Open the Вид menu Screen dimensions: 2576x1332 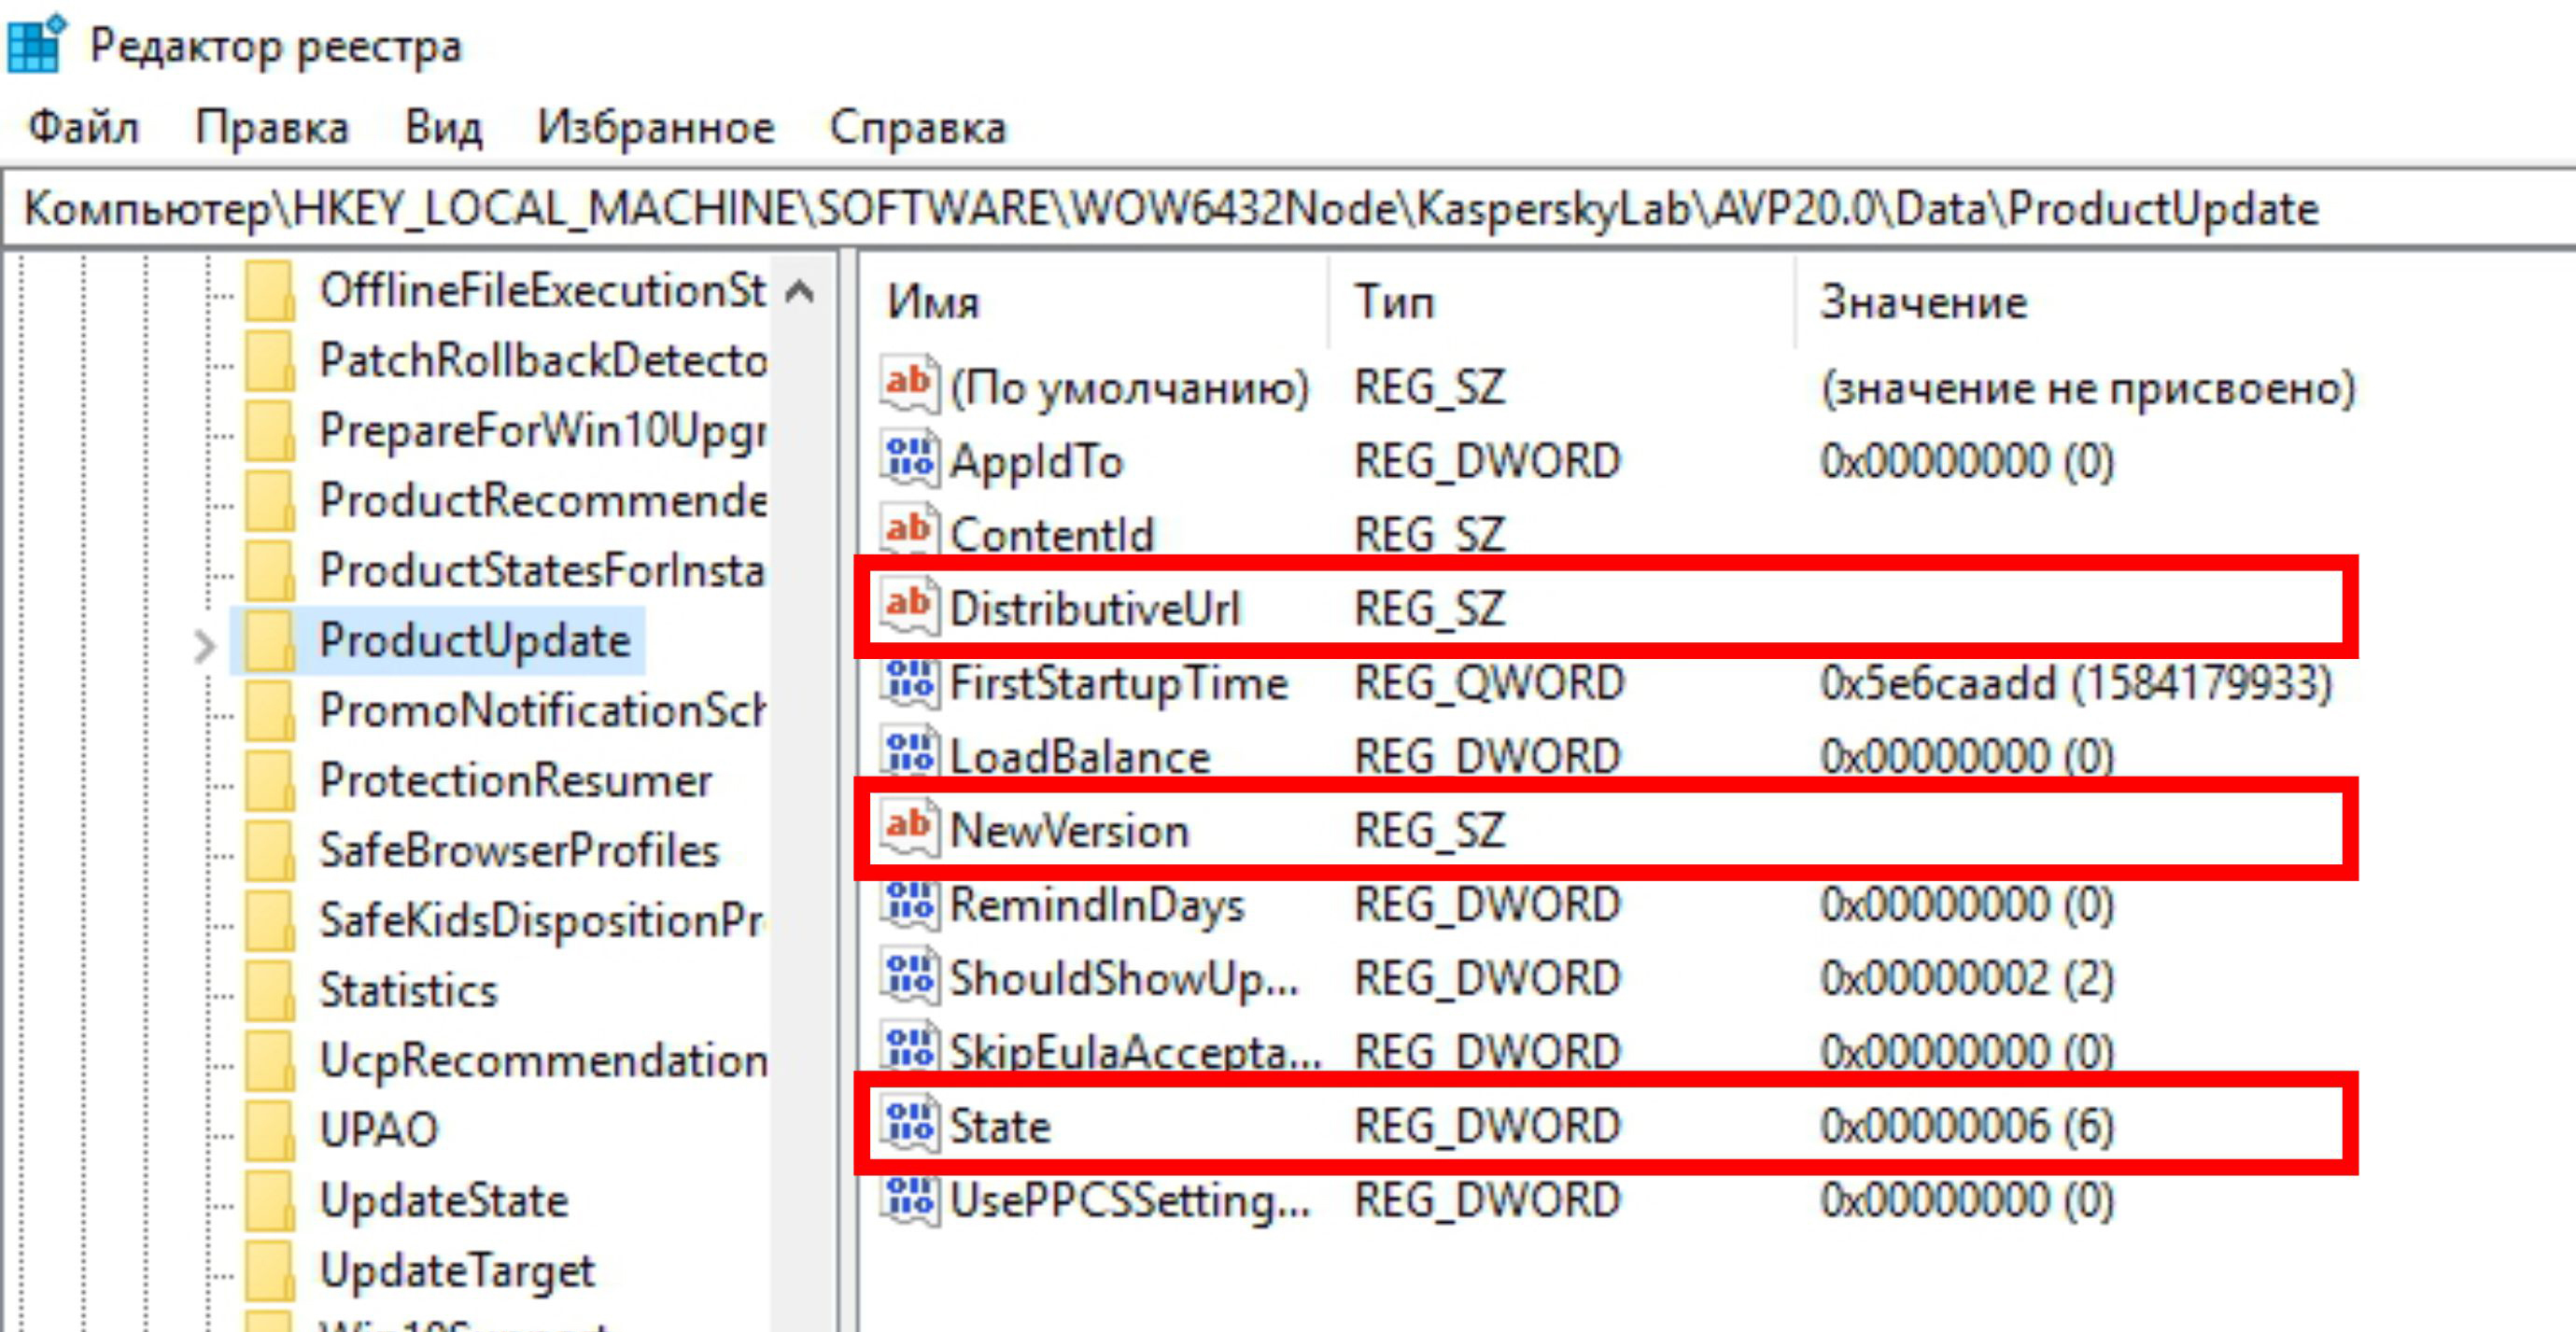pyautogui.click(x=443, y=128)
